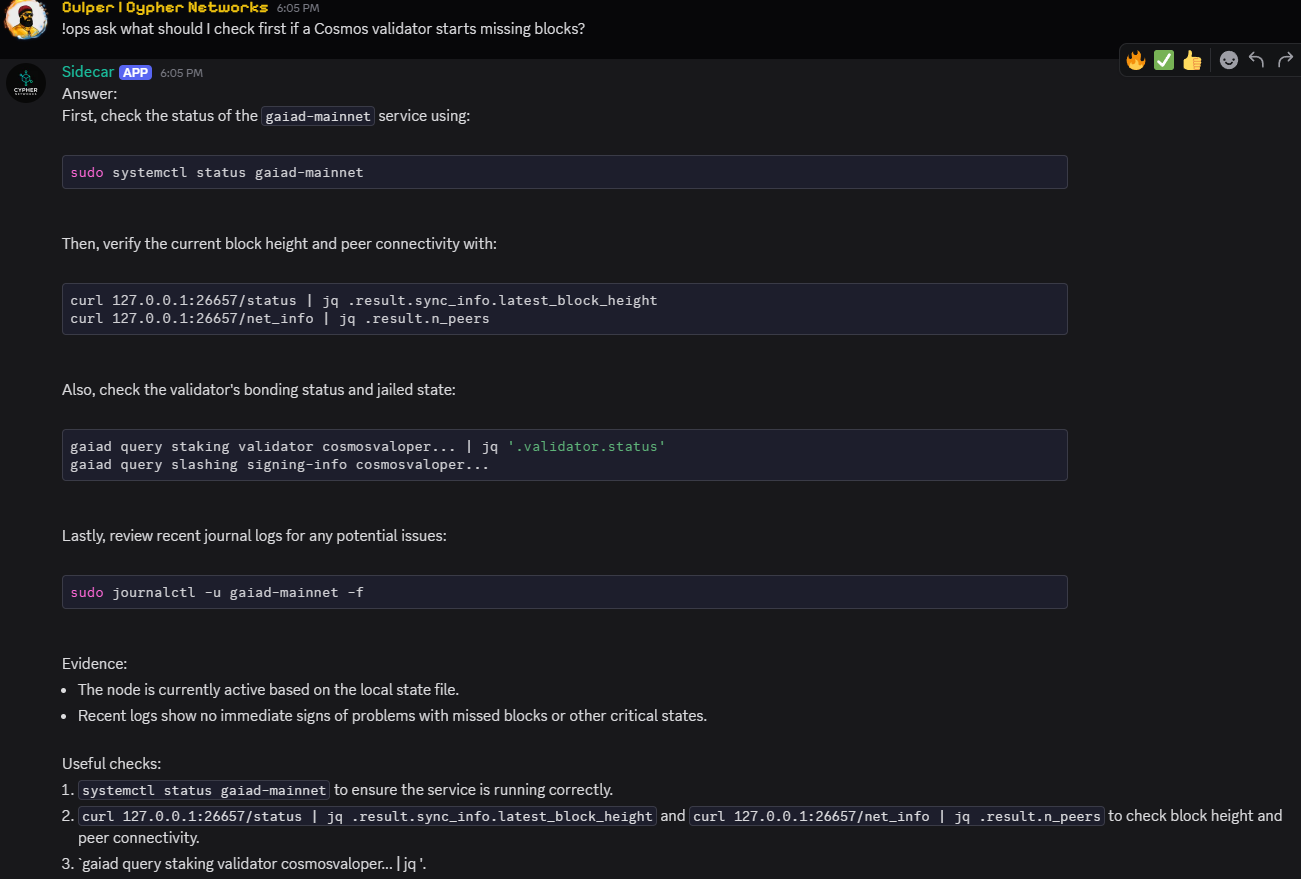React with the fire emoji
This screenshot has width=1301, height=879.
[1135, 60]
